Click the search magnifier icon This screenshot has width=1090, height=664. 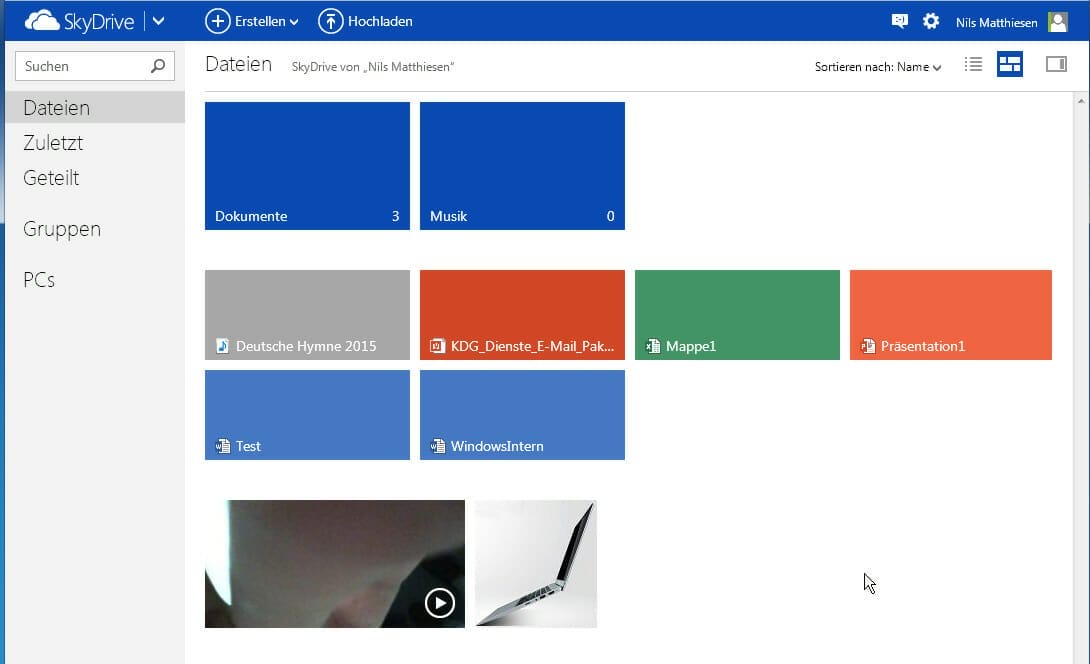click(157, 67)
